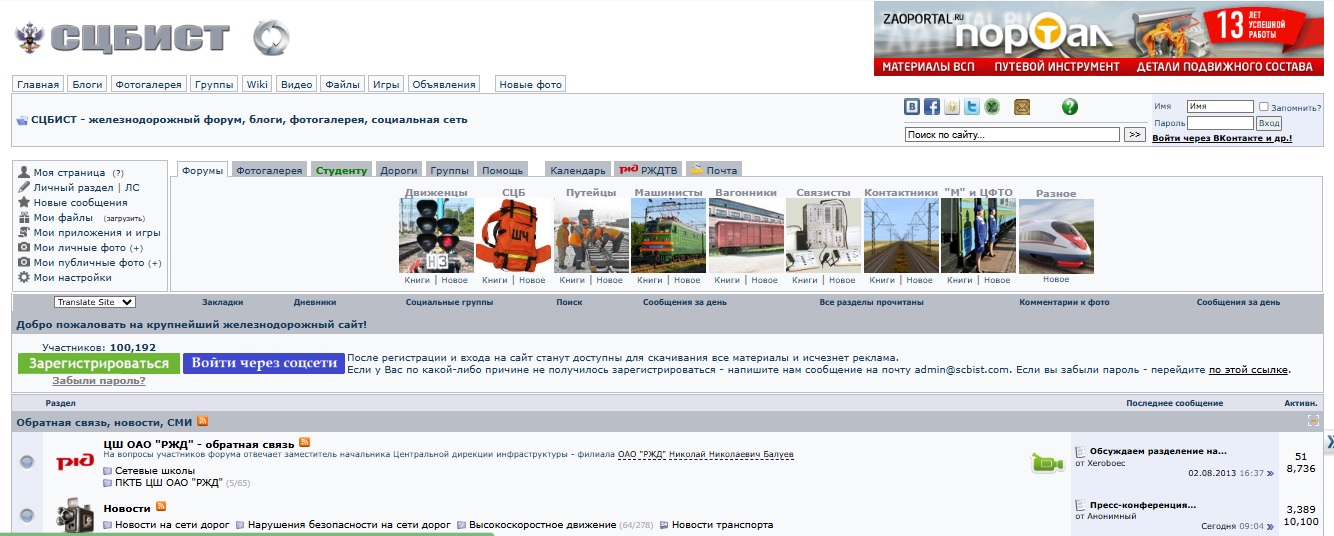Open the Translate Site dropdown
The image size is (1334, 536).
tap(95, 302)
